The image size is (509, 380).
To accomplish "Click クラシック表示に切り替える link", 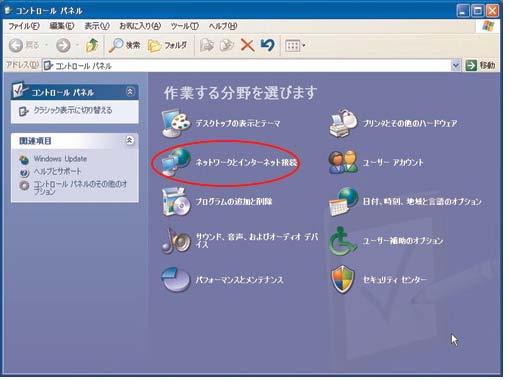I will click(73, 110).
